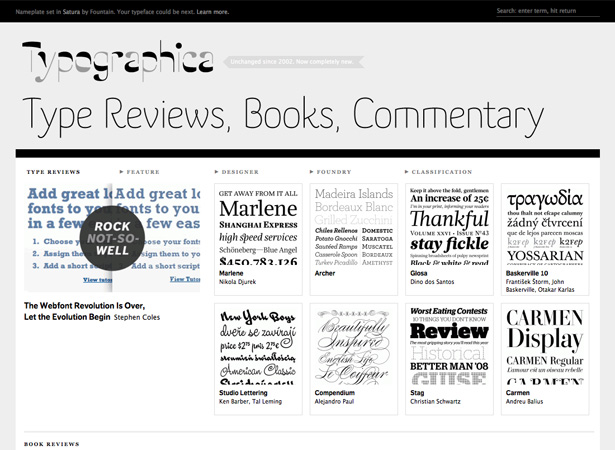Click the 'Unchanged since 2002' ribbon tagline

293,62
